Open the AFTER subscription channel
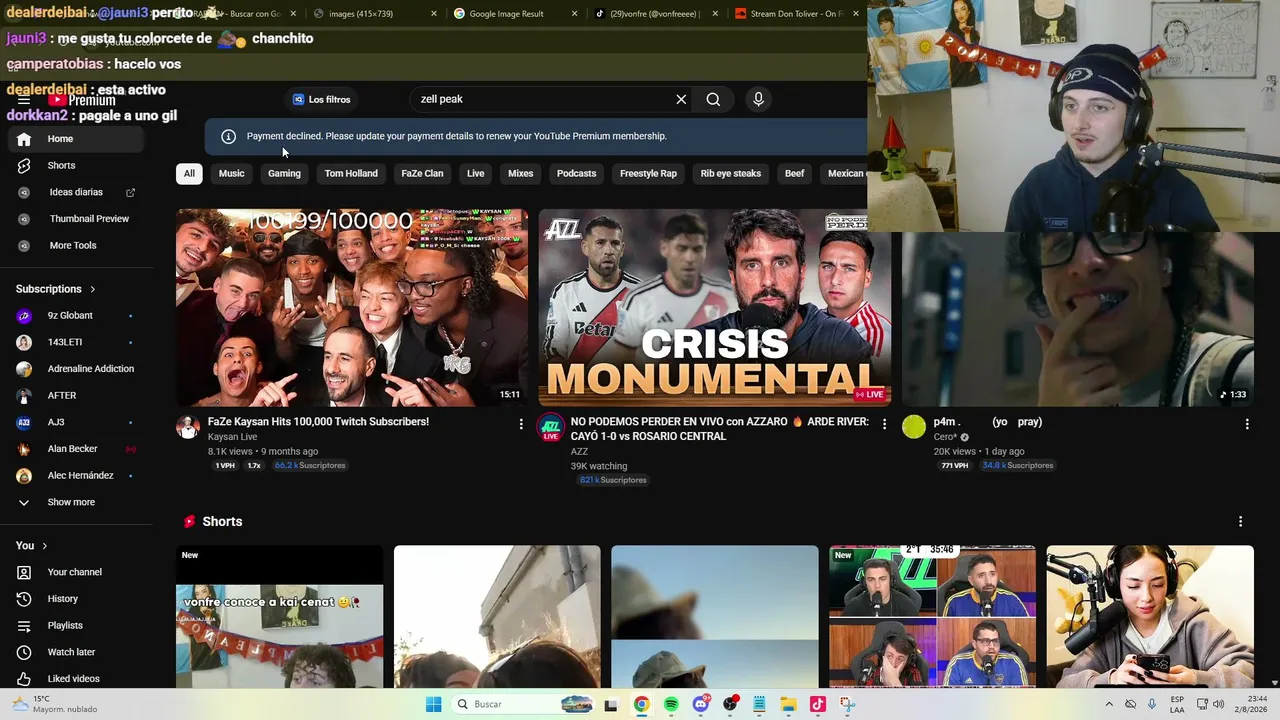Viewport: 1280px width, 720px height. pyautogui.click(x=77, y=396)
